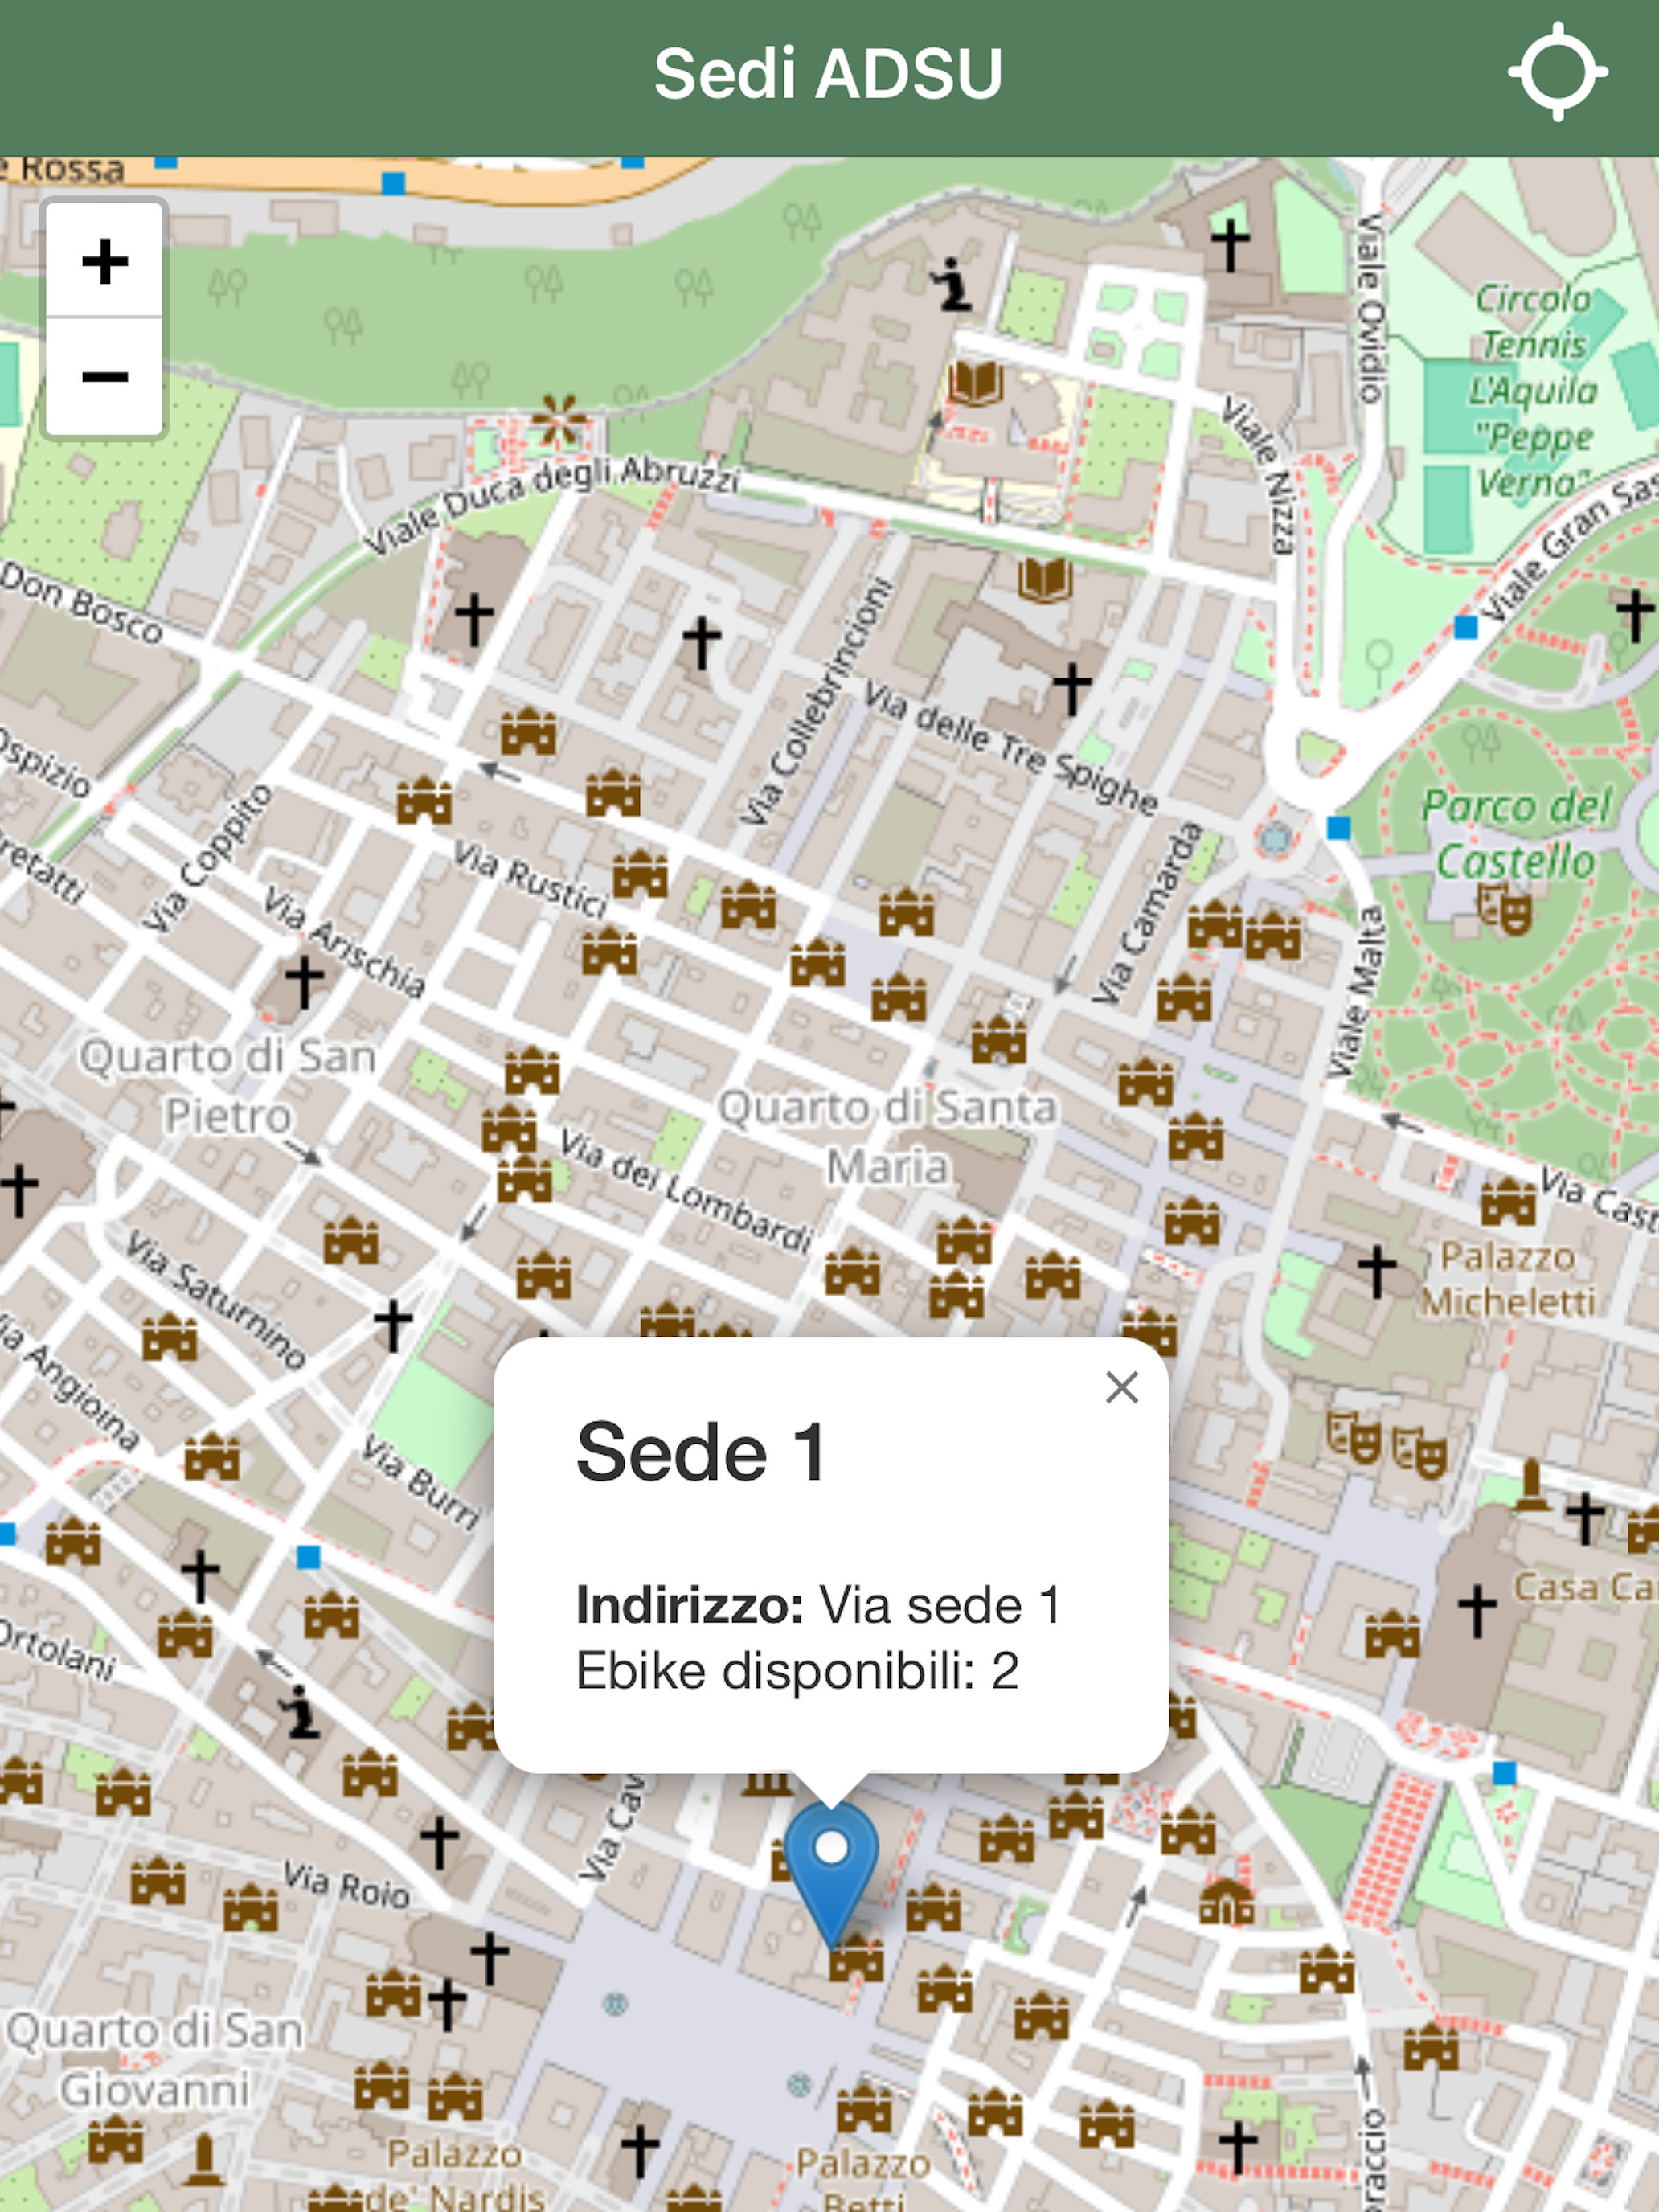1659x2212 pixels.
Task: Tap the 'Viale Duca degli Abruzzi' street label
Action: [x=551, y=506]
